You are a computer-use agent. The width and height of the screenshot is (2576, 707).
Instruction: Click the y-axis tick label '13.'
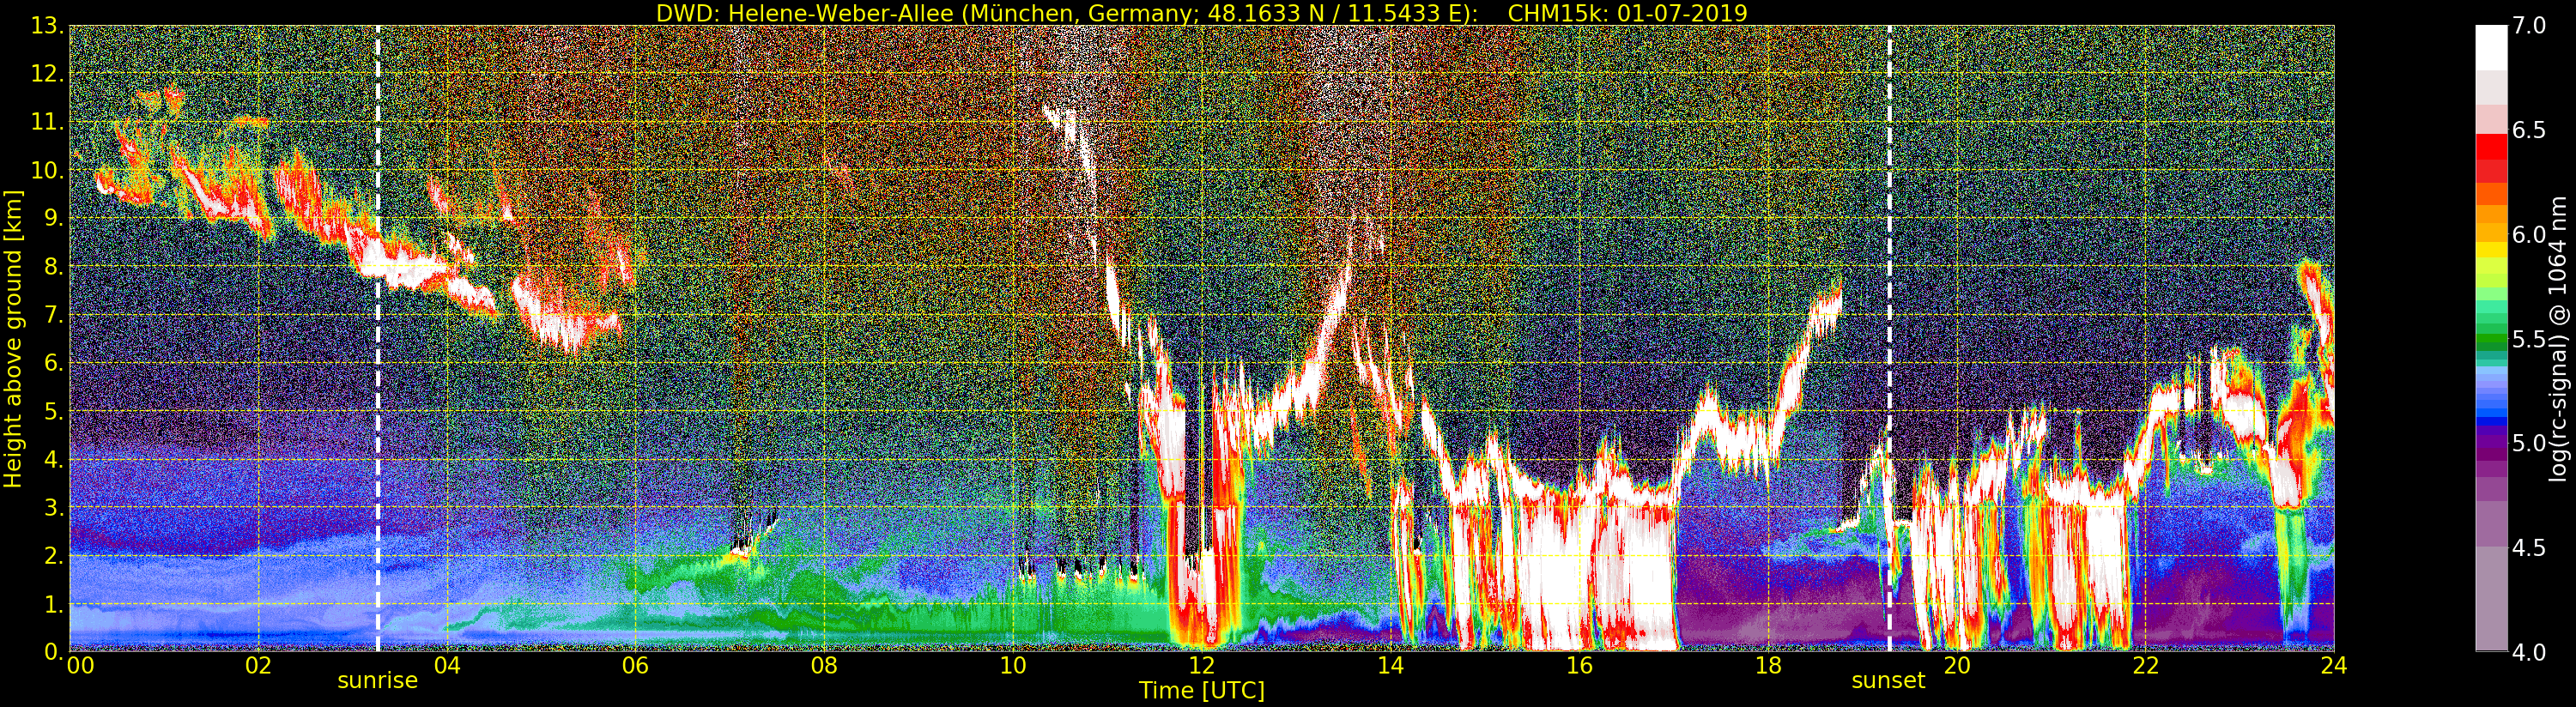point(48,26)
